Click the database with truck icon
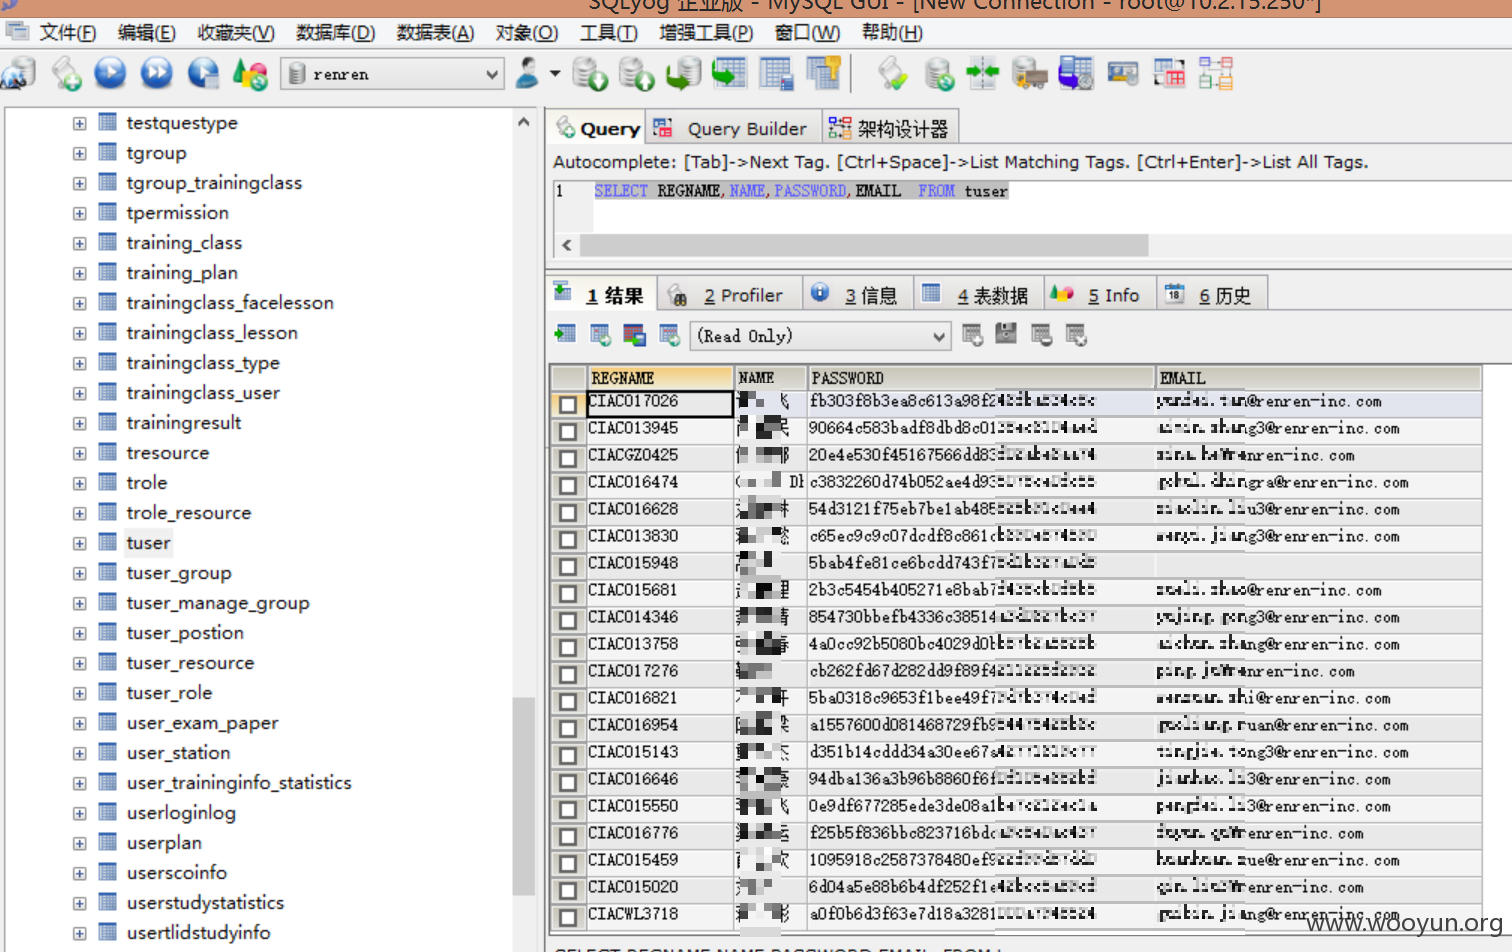This screenshot has height=952, width=1512. 1029,74
